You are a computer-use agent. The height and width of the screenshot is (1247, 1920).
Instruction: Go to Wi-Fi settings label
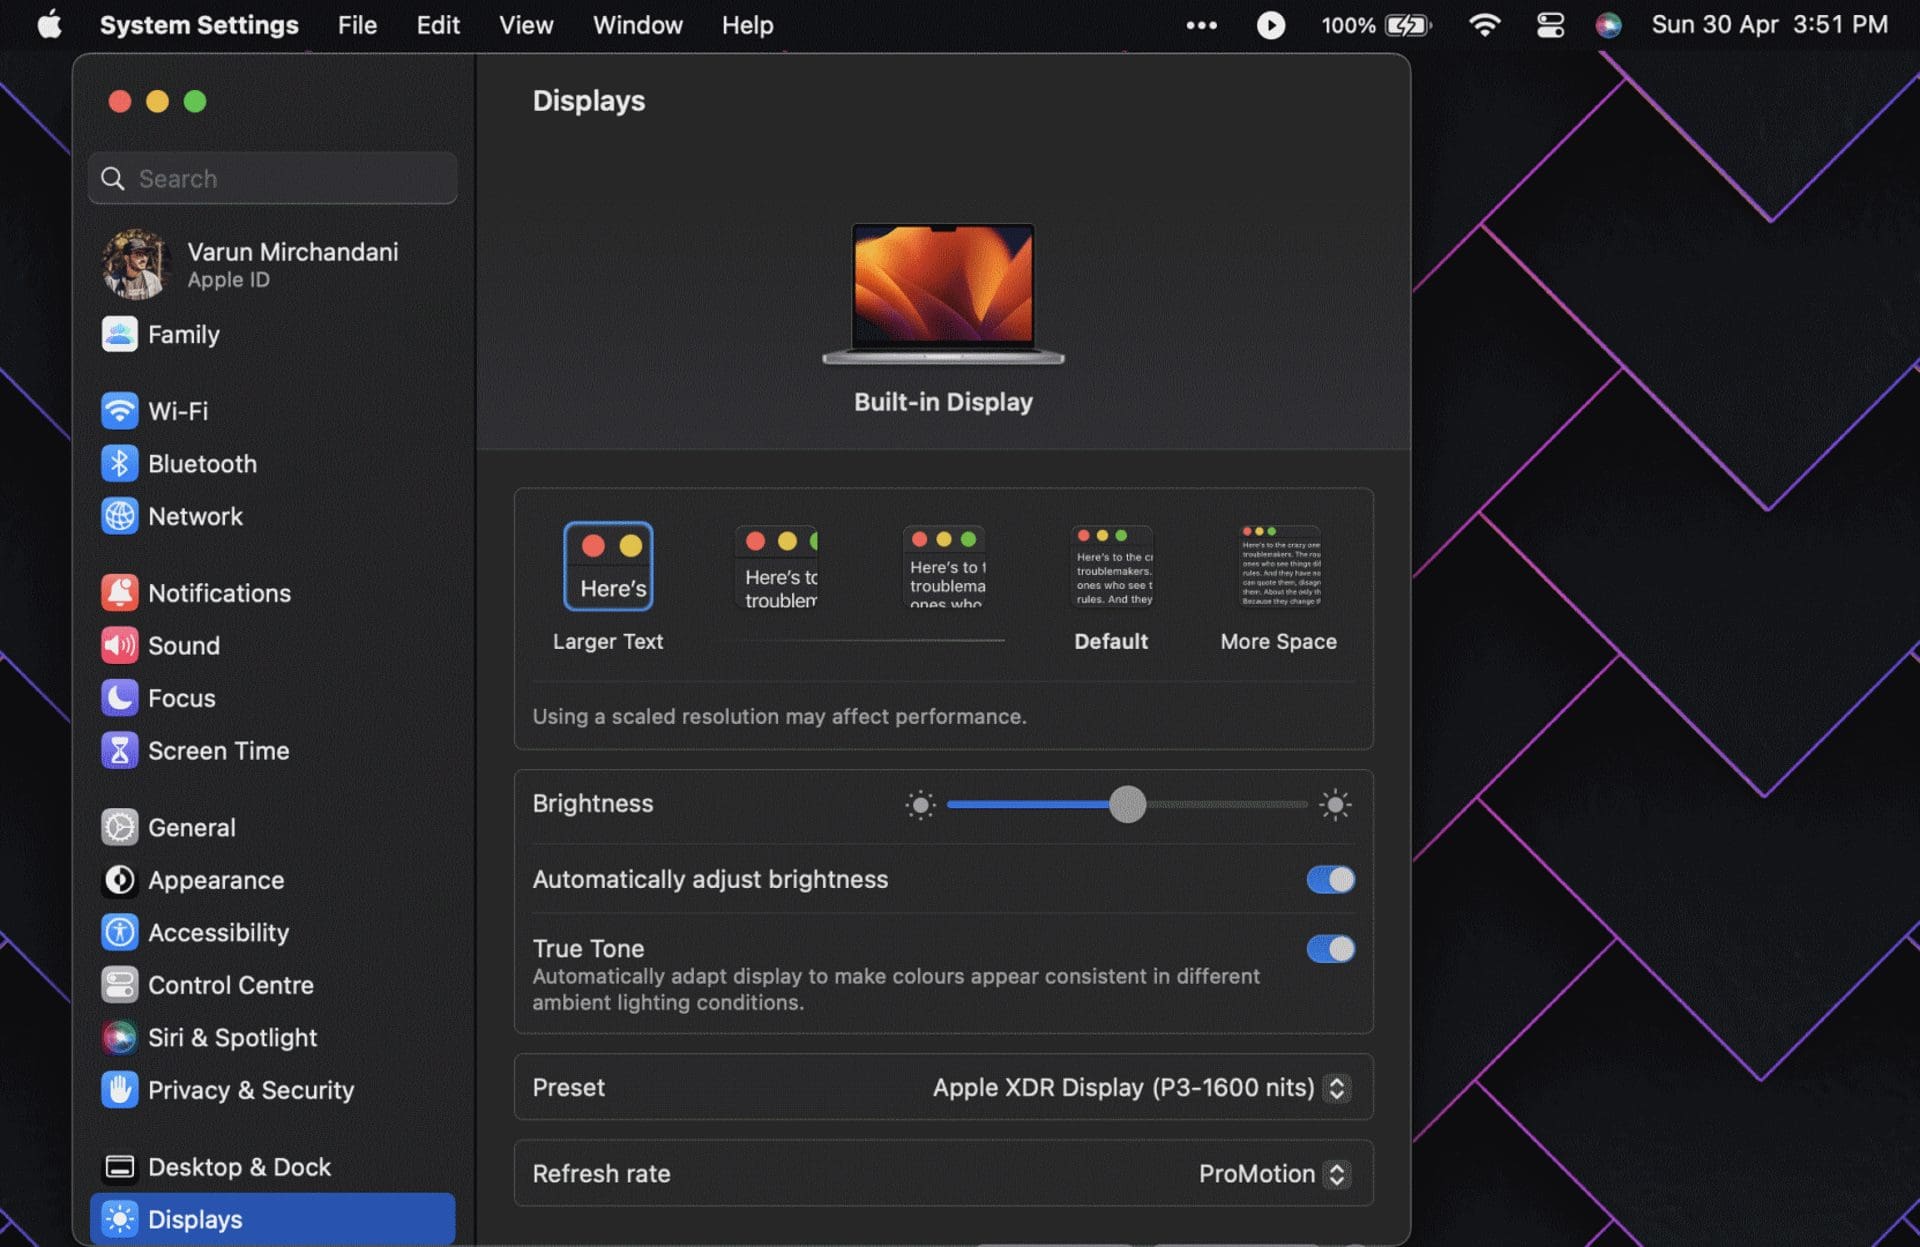click(x=178, y=411)
